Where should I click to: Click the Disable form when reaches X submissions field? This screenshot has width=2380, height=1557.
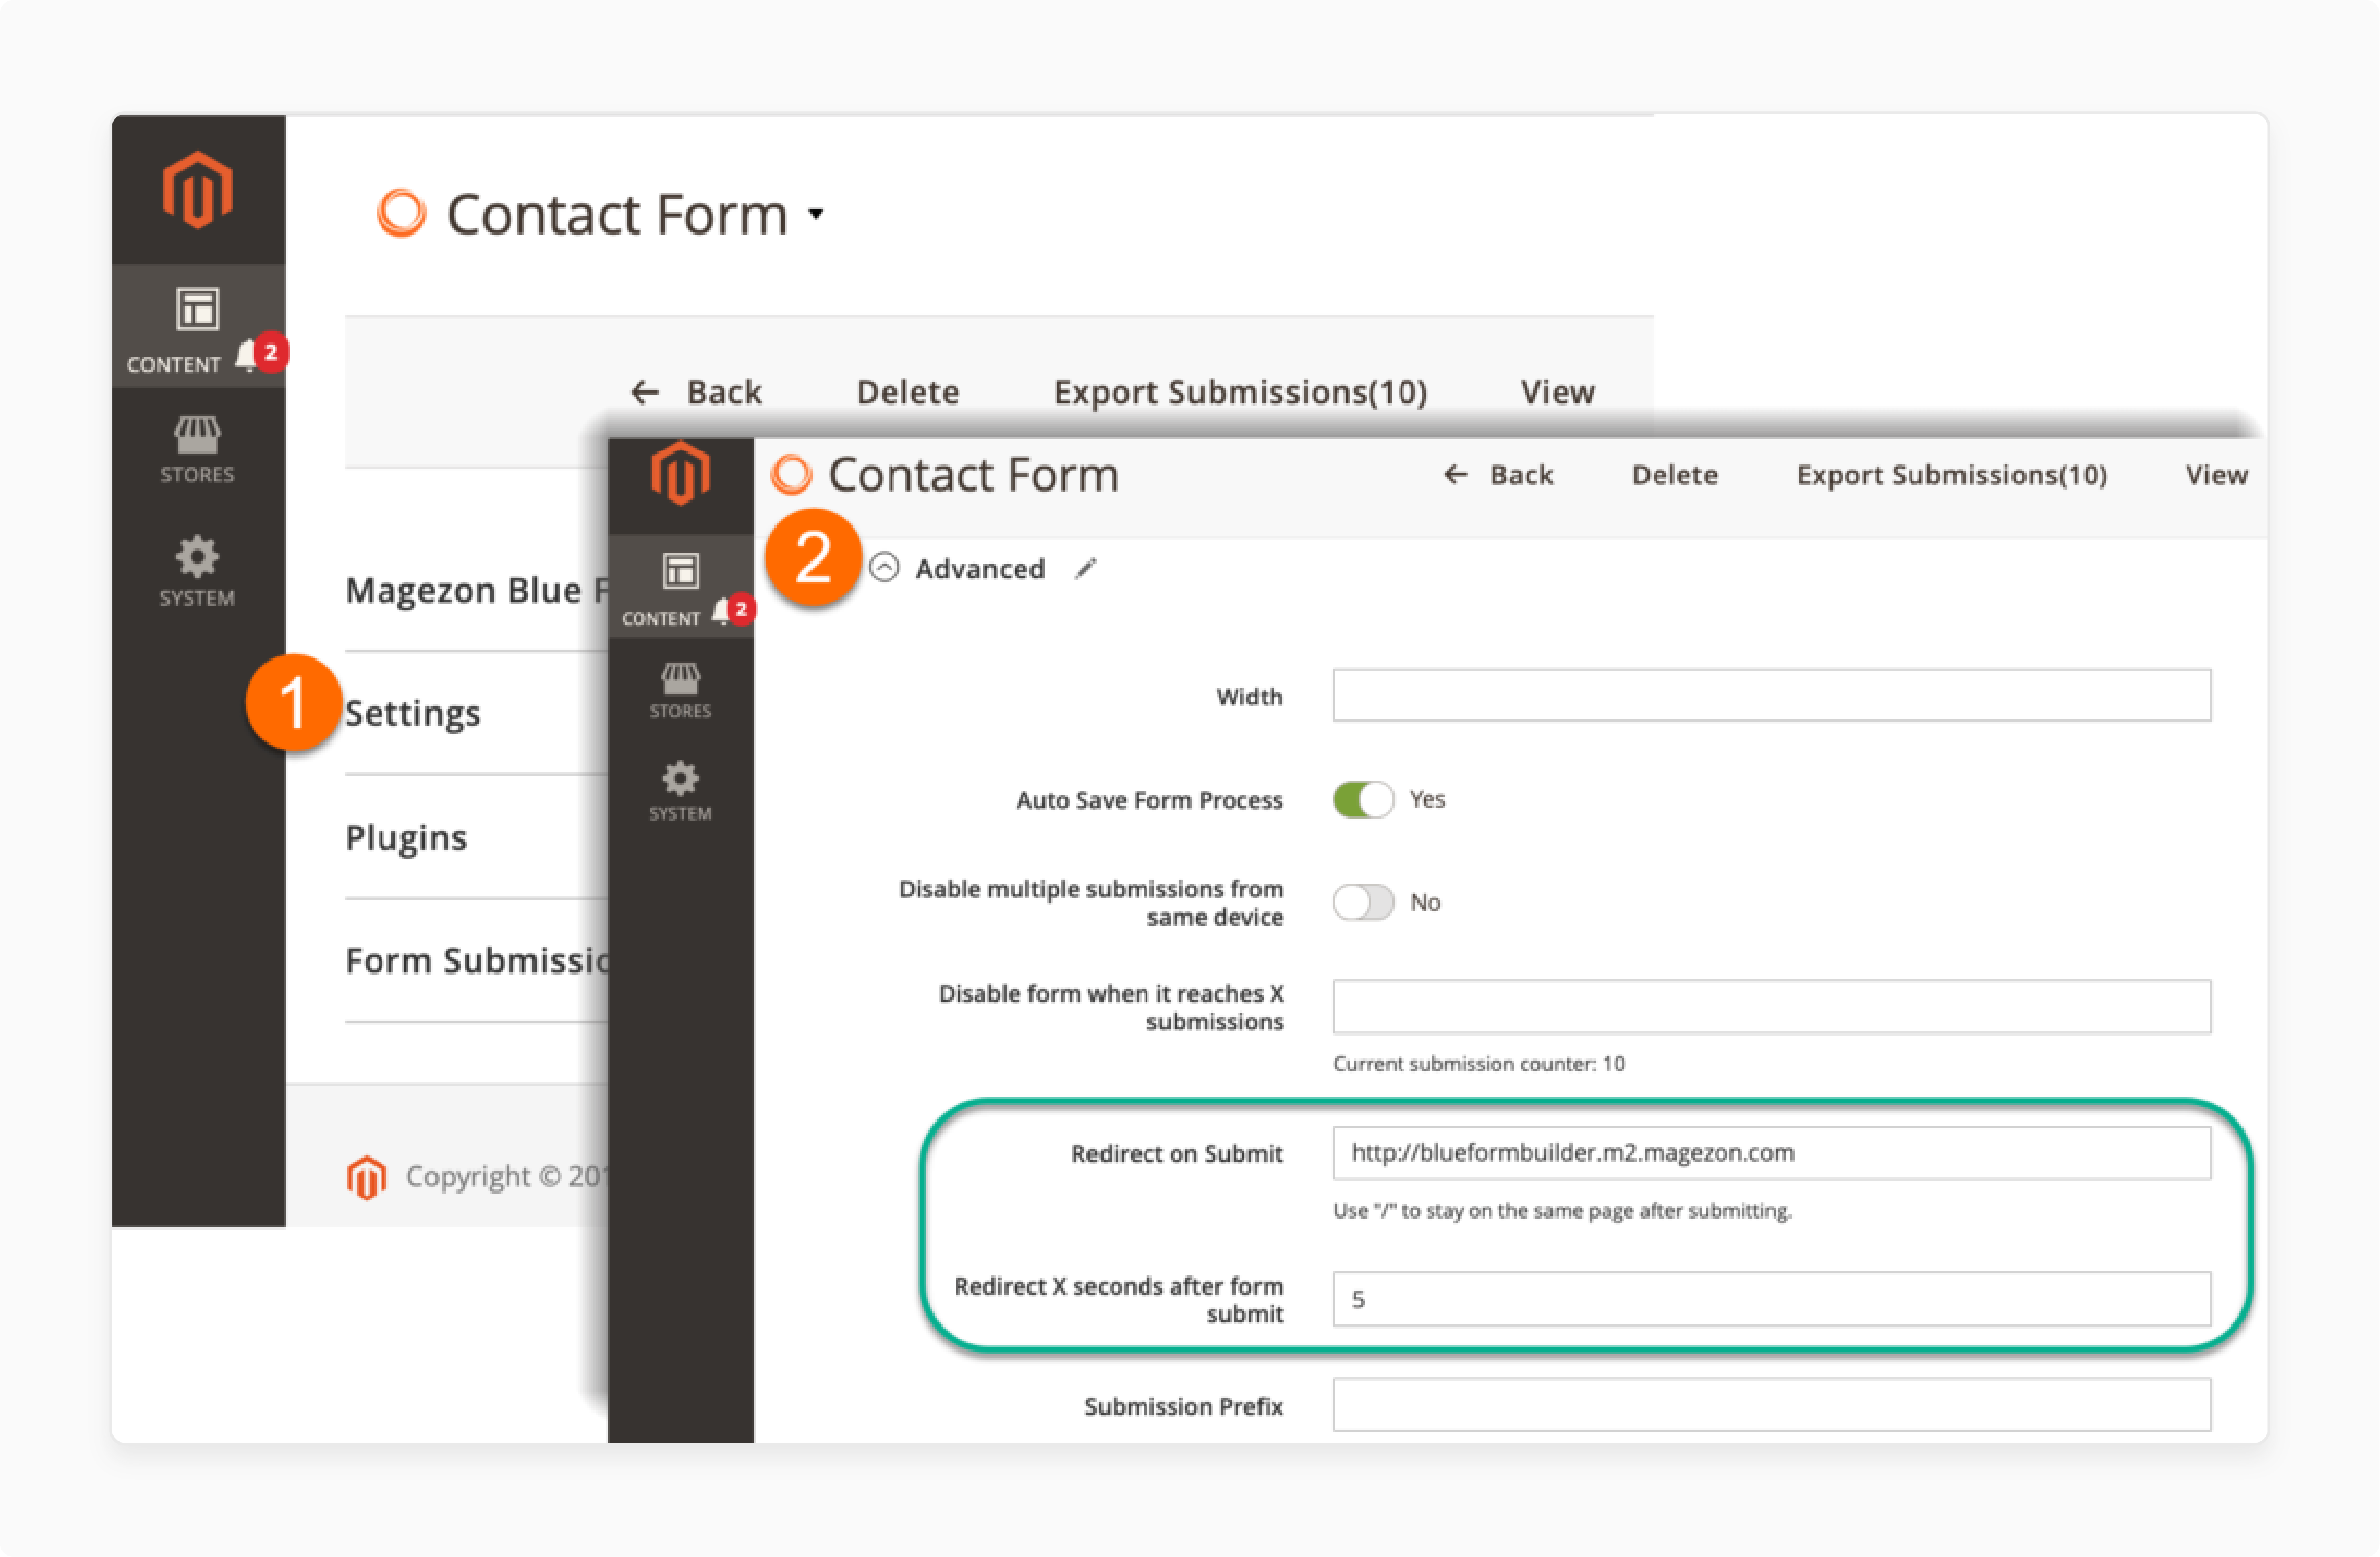click(x=1771, y=1006)
